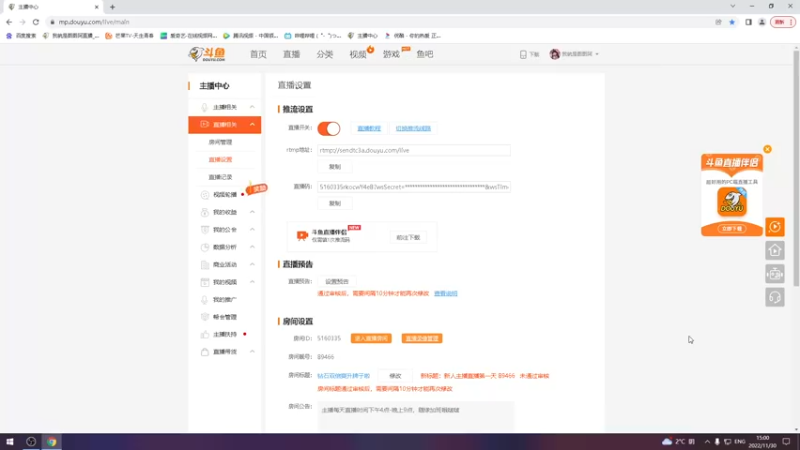The height and width of the screenshot is (450, 800).
Task: Open the 首页 nav item
Action: pos(258,54)
